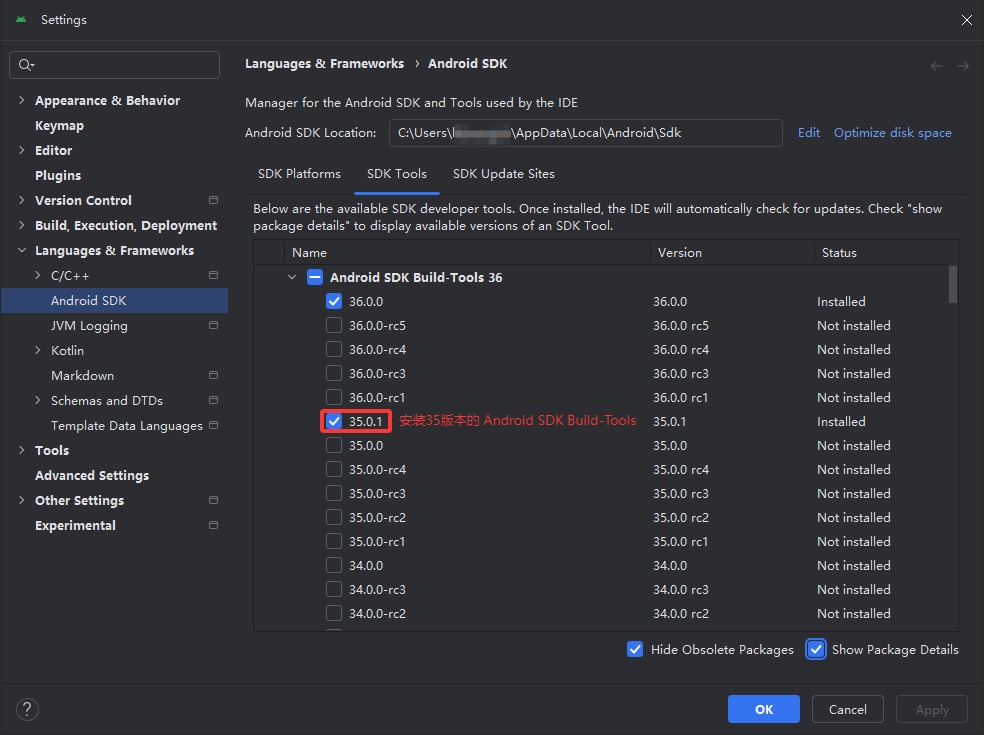Image resolution: width=984 pixels, height=735 pixels.
Task: Open Advanced Settings page
Action: point(92,475)
